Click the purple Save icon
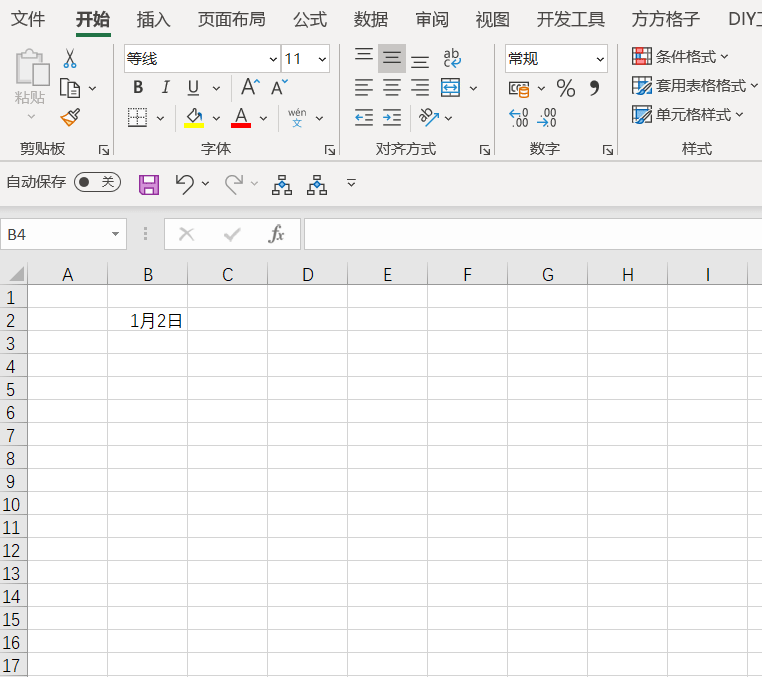Viewport: 762px width, 677px height. click(149, 185)
